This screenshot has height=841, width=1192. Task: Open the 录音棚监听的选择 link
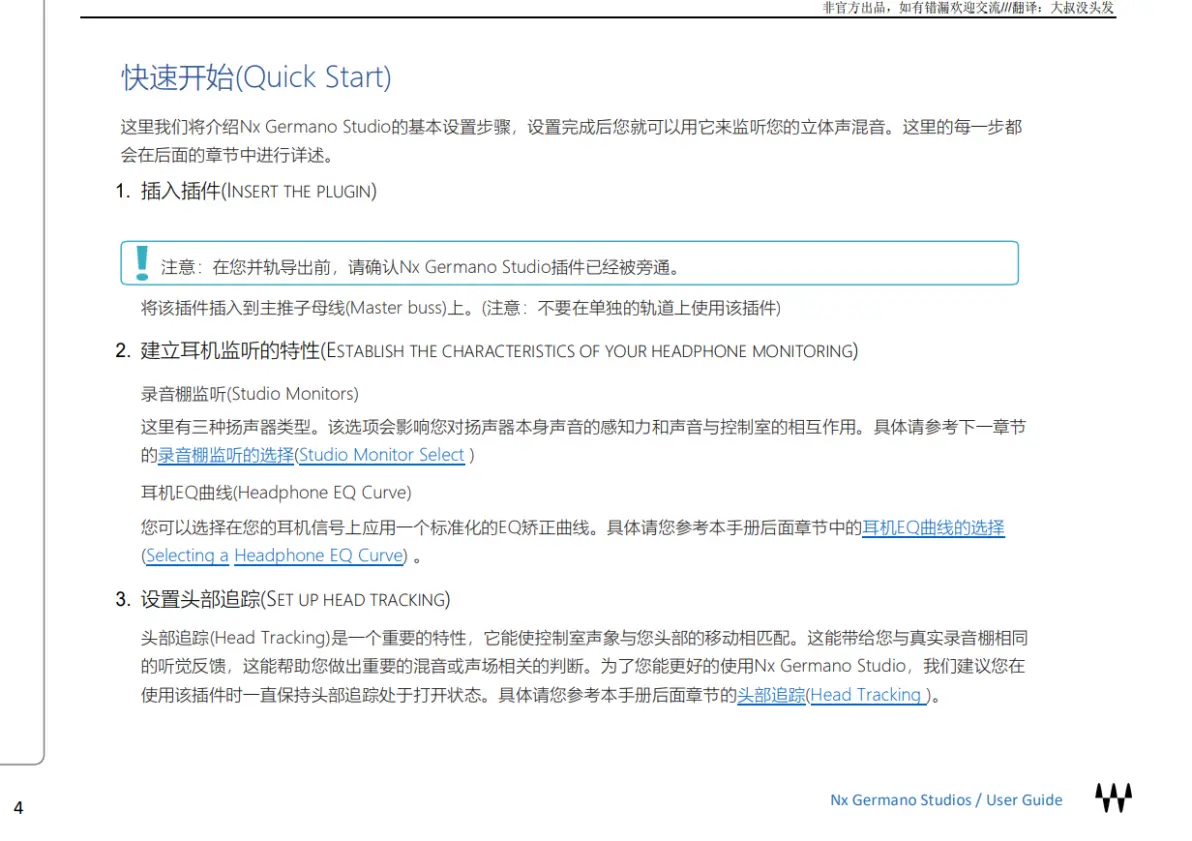tap(226, 455)
